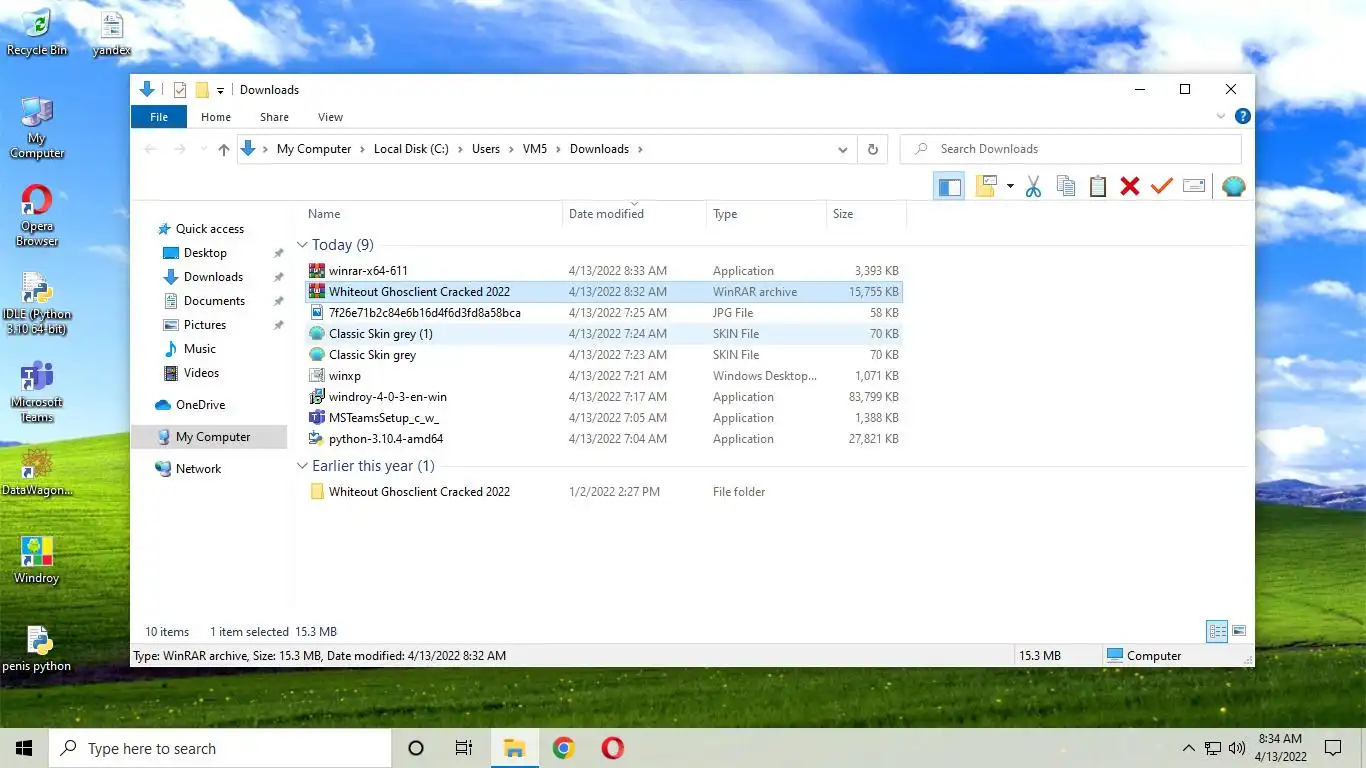Select the MSTeamsSetup_c_w_ file
The height and width of the screenshot is (768, 1366).
(x=603, y=418)
